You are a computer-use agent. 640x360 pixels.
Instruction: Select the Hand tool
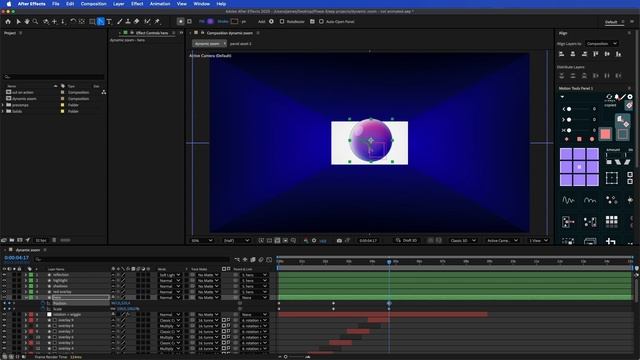(x=27, y=21)
